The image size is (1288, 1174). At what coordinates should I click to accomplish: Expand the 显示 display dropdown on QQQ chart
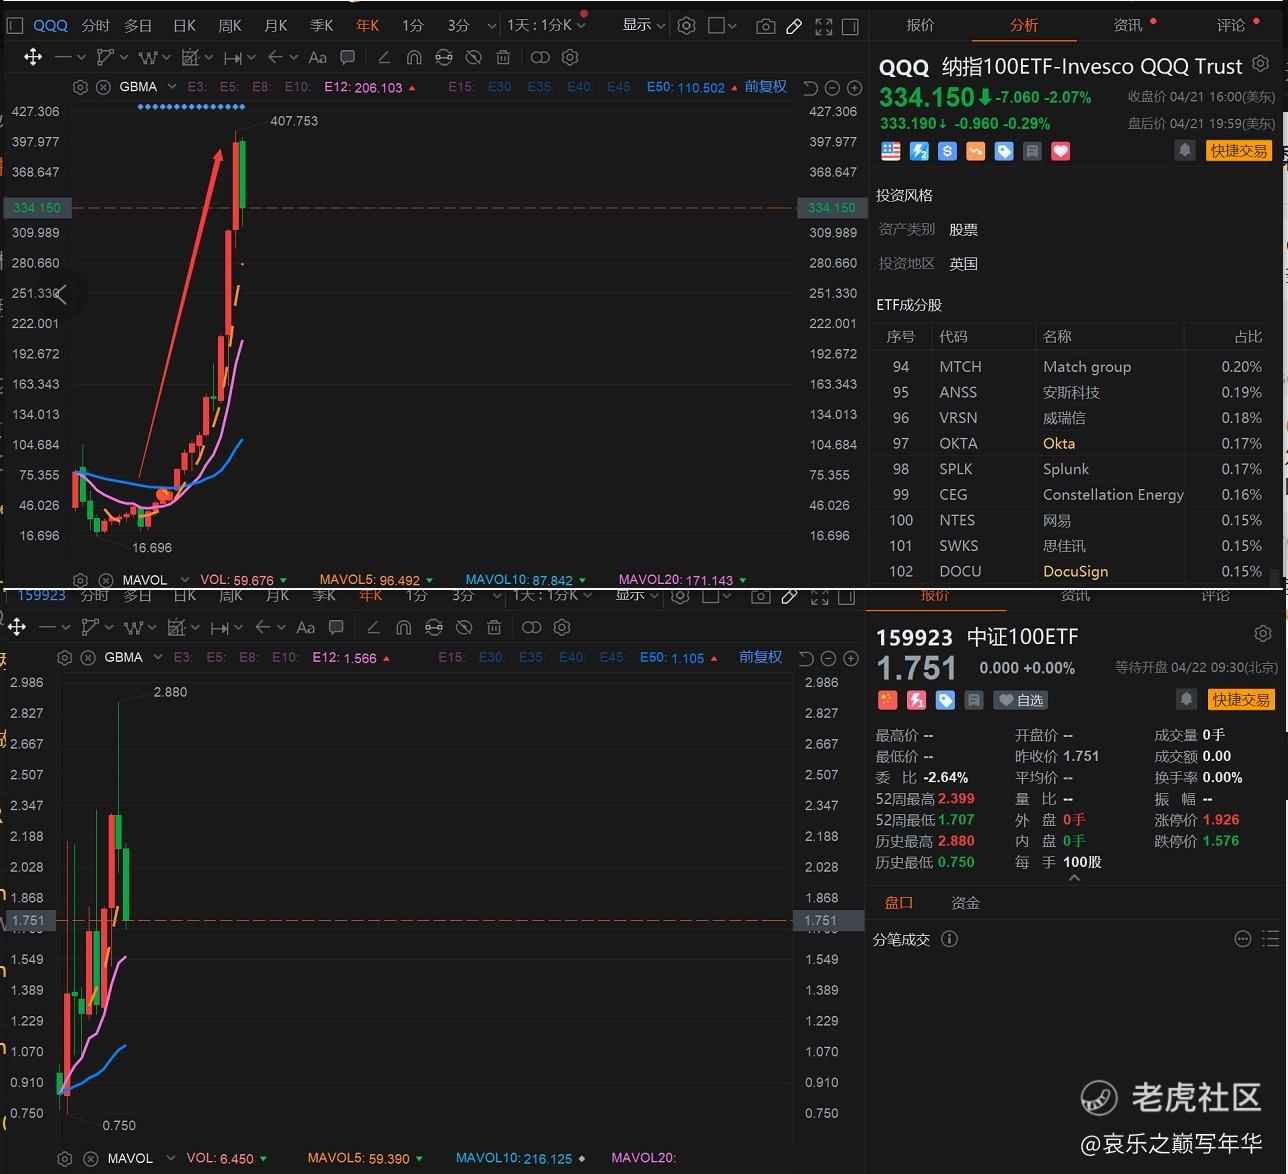pos(644,25)
